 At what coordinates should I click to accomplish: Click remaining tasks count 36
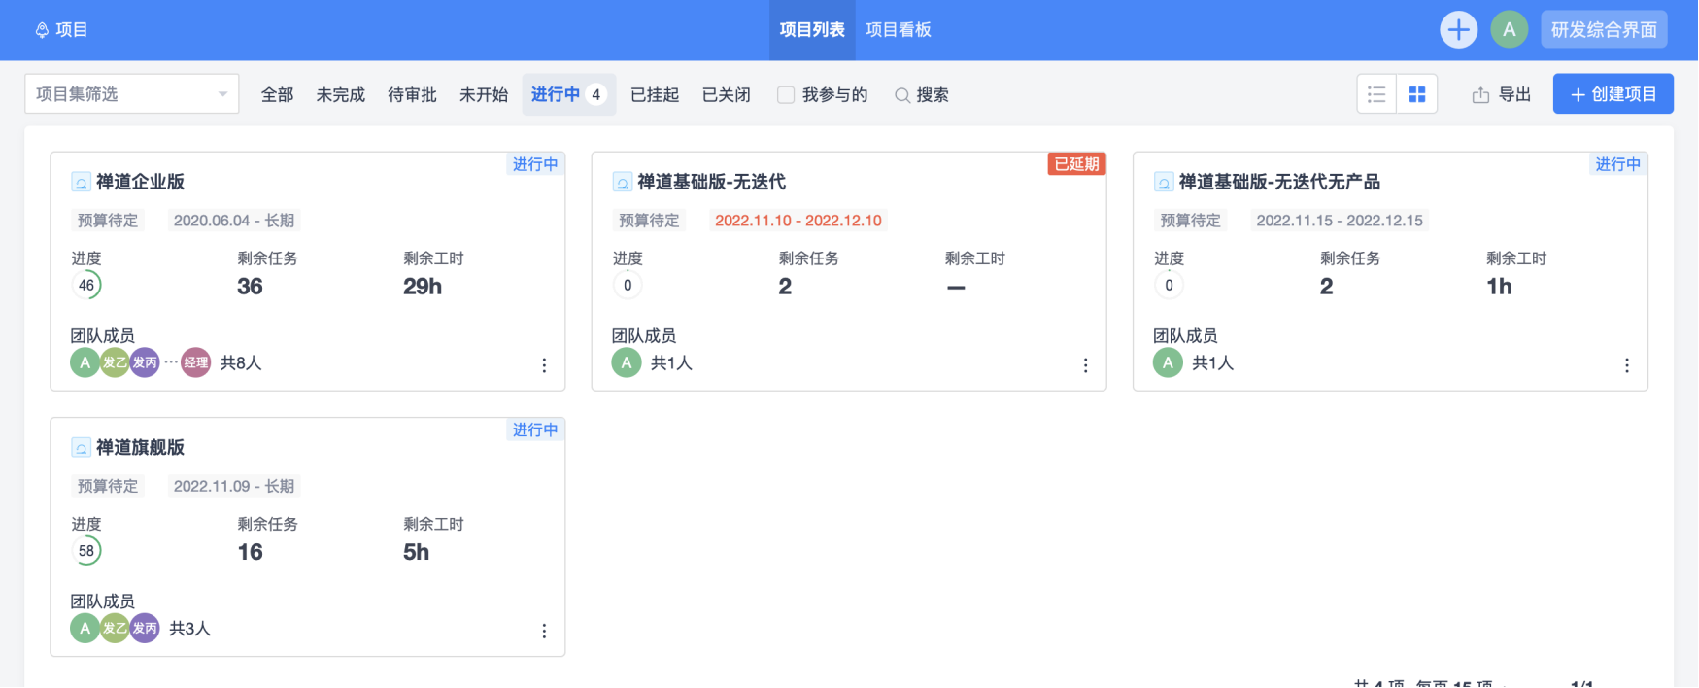tap(250, 287)
